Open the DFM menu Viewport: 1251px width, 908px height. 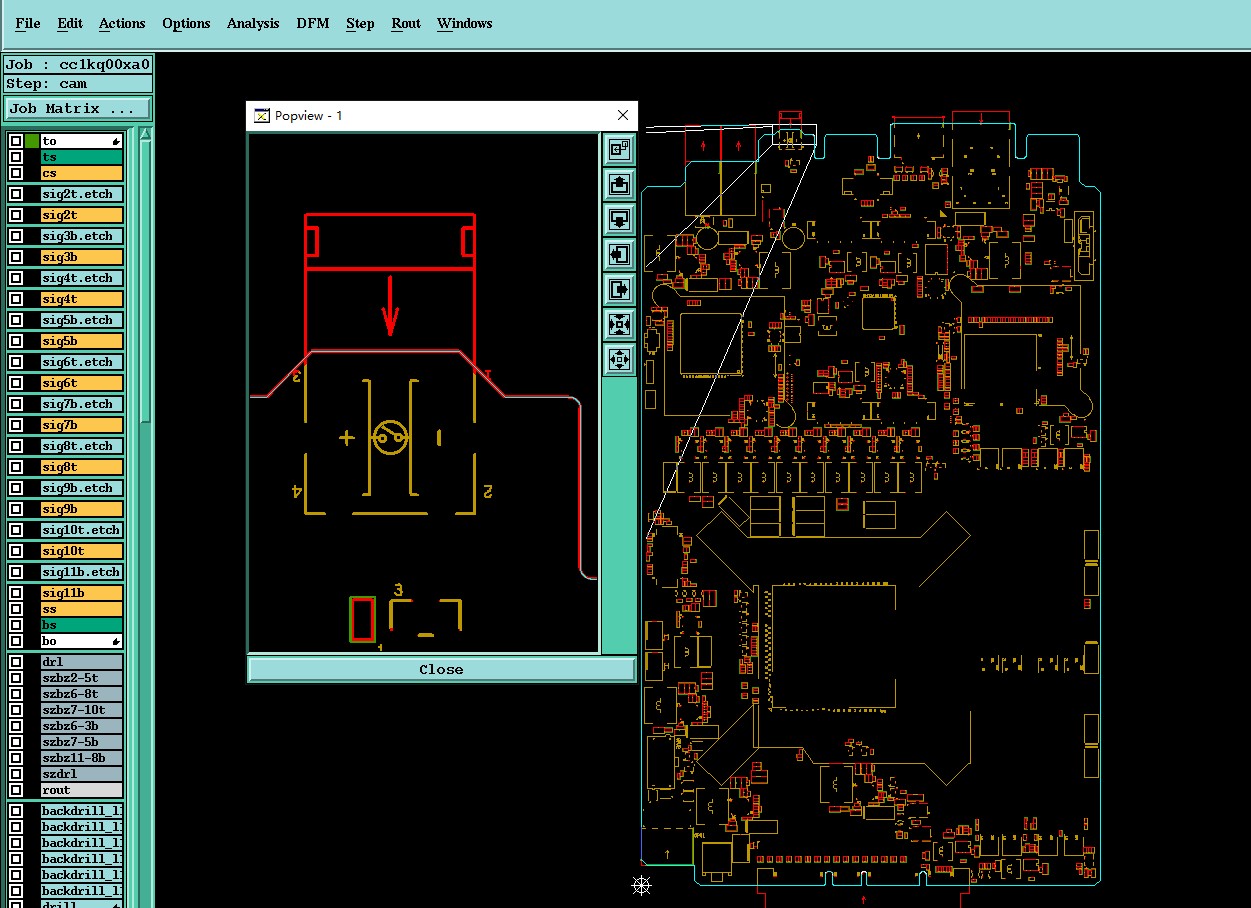tap(313, 23)
